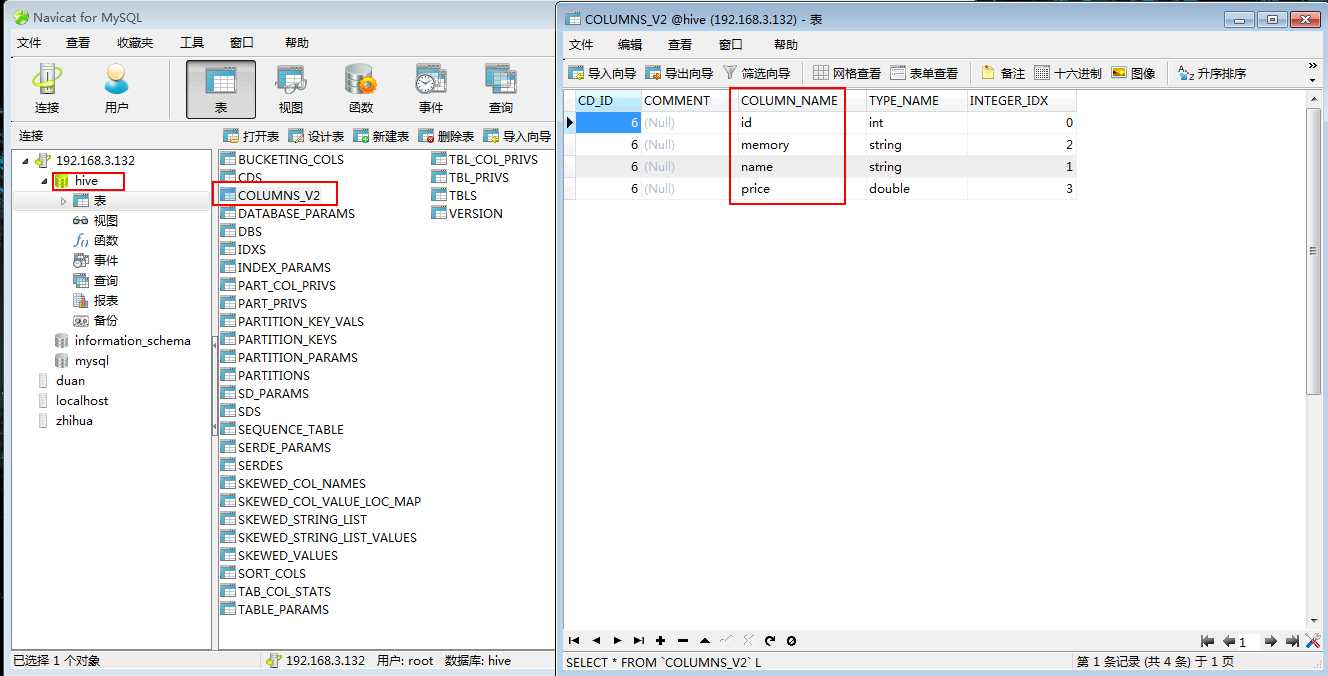Click 新建表 (New Table) button
This screenshot has width=1328, height=676.
click(381, 136)
